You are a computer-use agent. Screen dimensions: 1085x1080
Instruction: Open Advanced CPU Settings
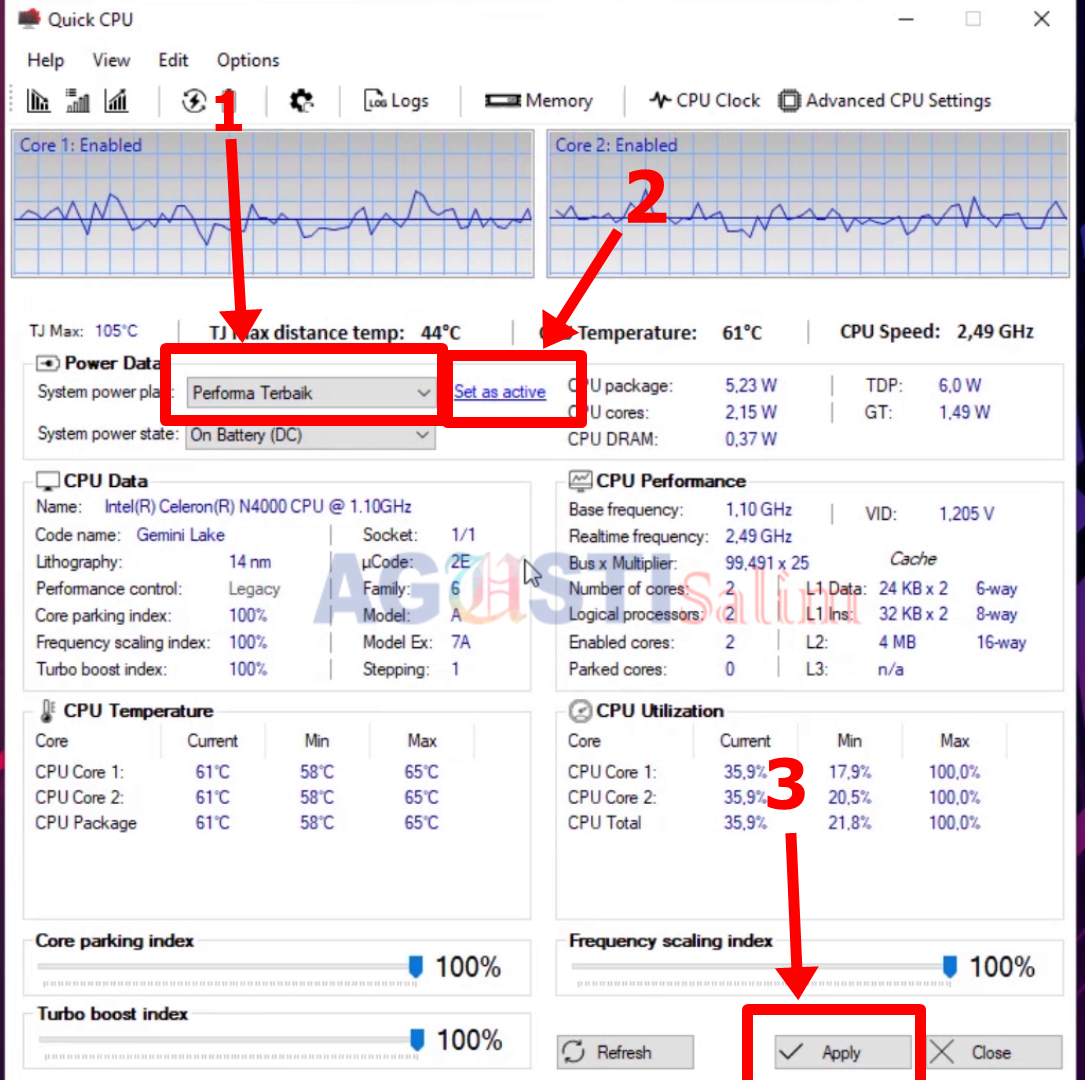[x=884, y=101]
